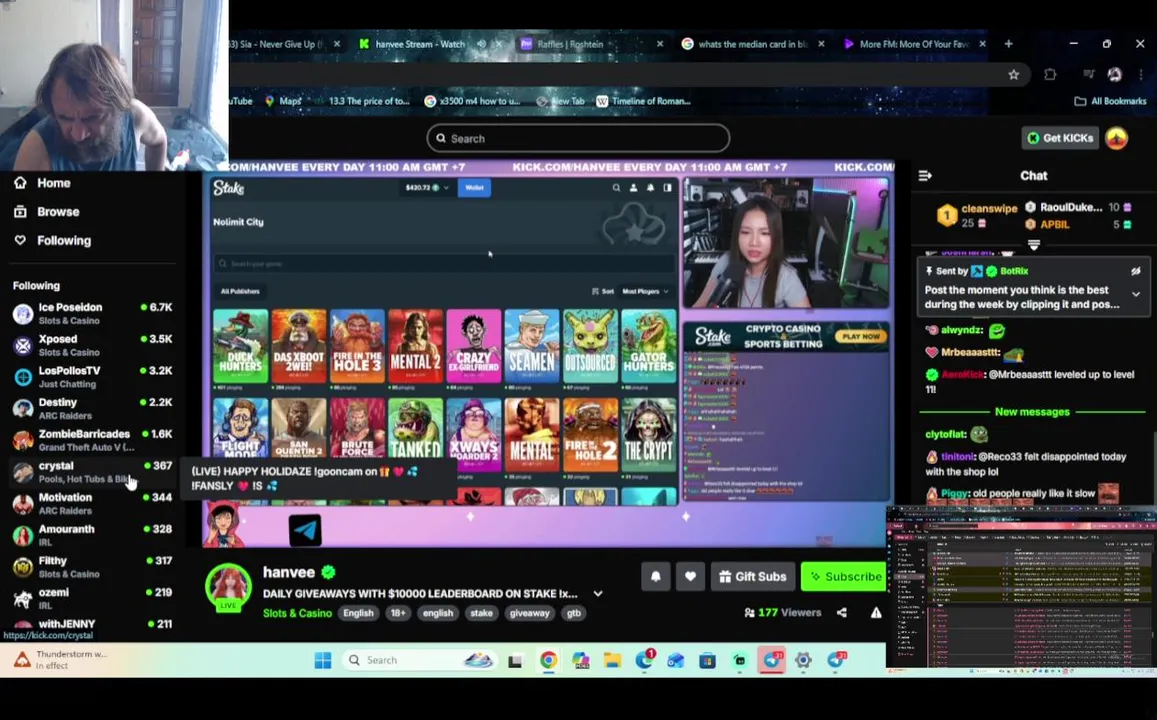This screenshot has width=1157, height=720.
Task: Open Amouranth channel in Following
Action: tap(92, 536)
